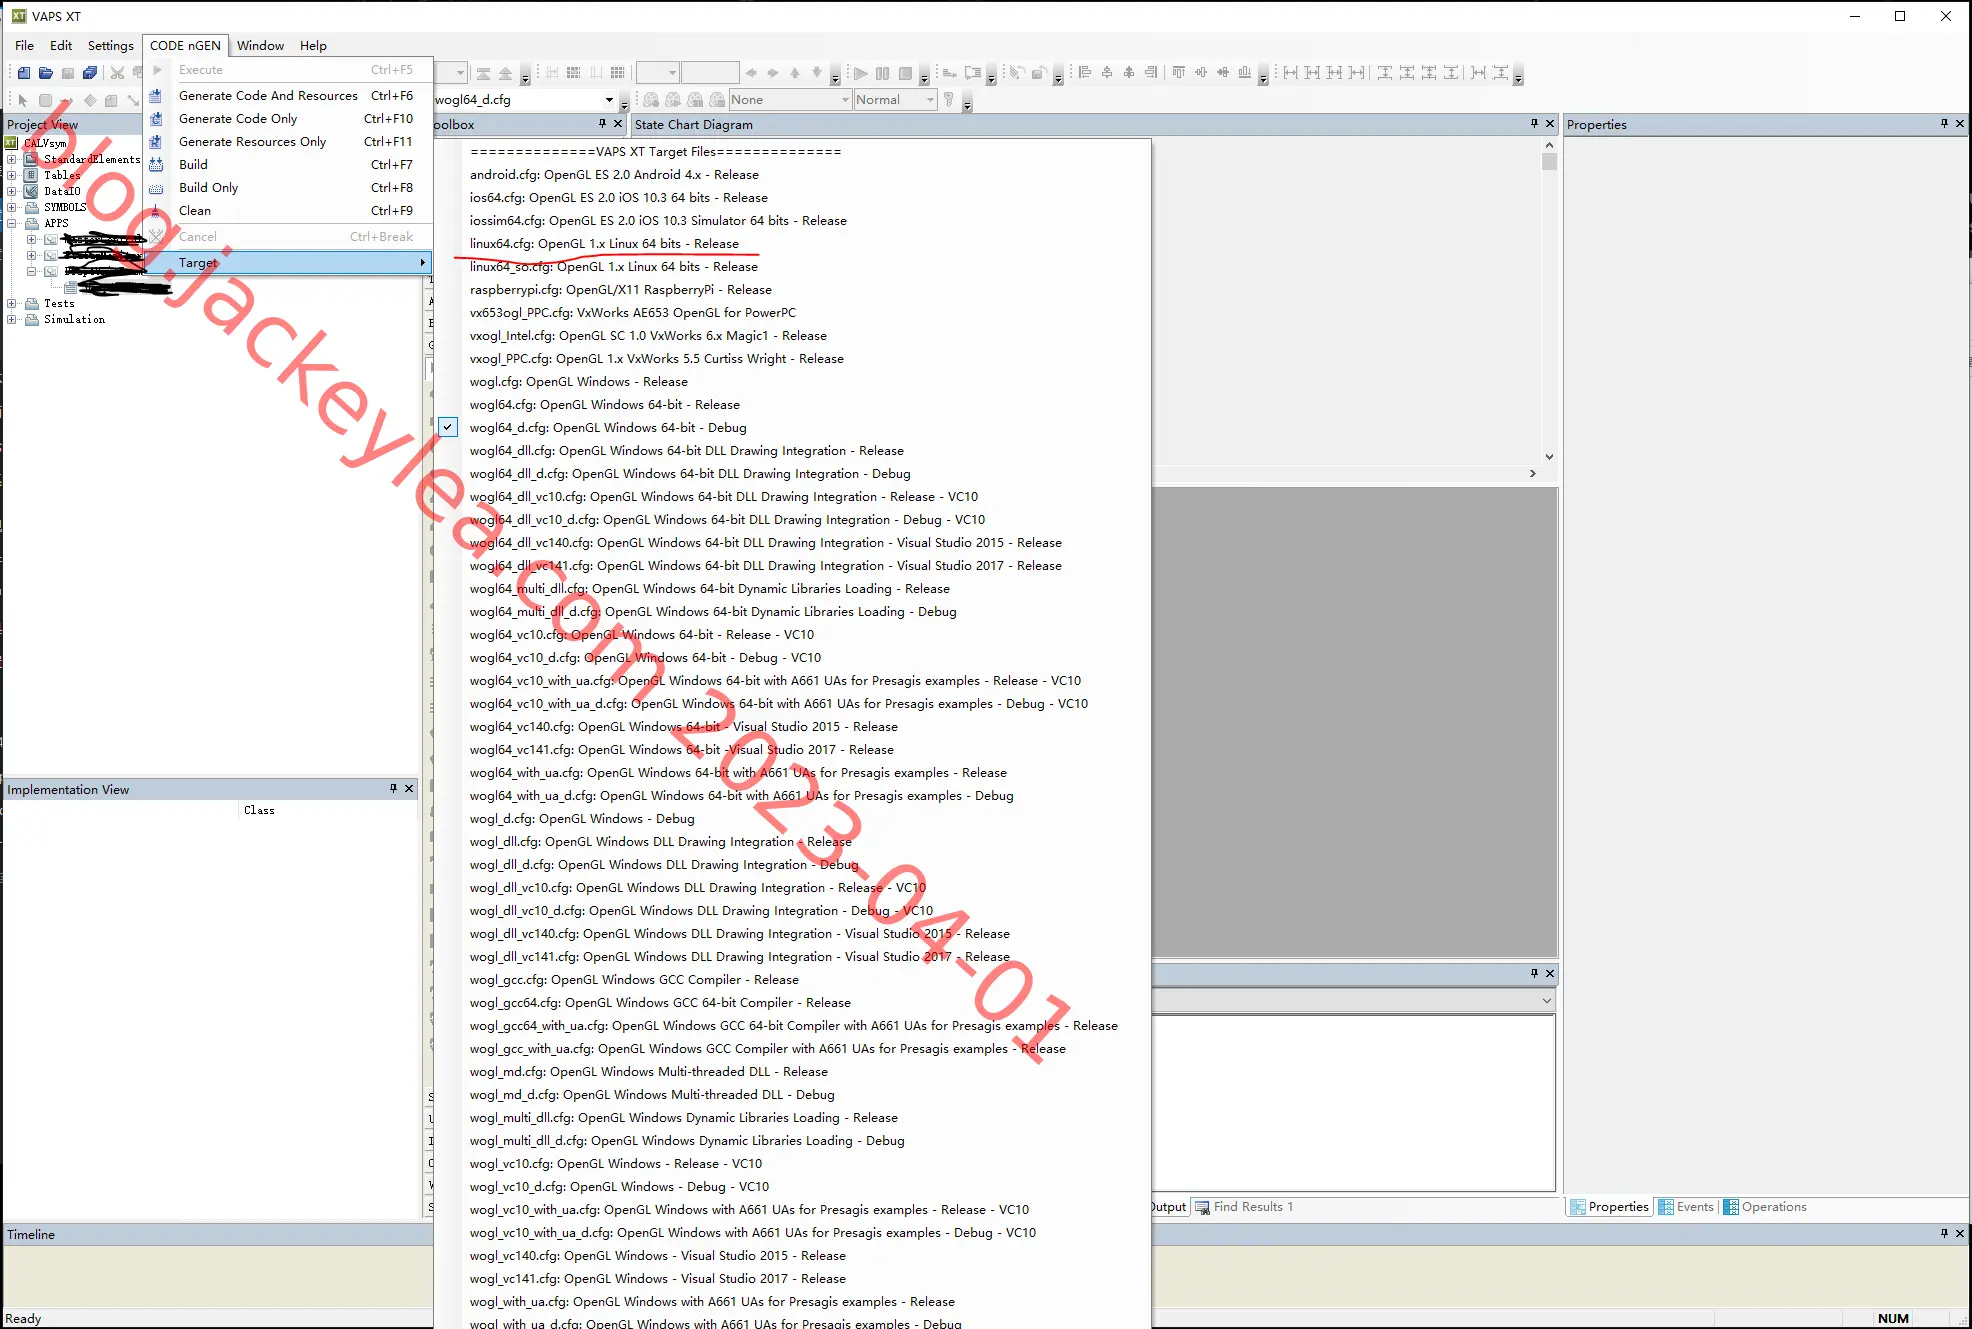Image resolution: width=1972 pixels, height=1329 pixels.
Task: Open the output panel combo dropdown
Action: (1546, 1000)
